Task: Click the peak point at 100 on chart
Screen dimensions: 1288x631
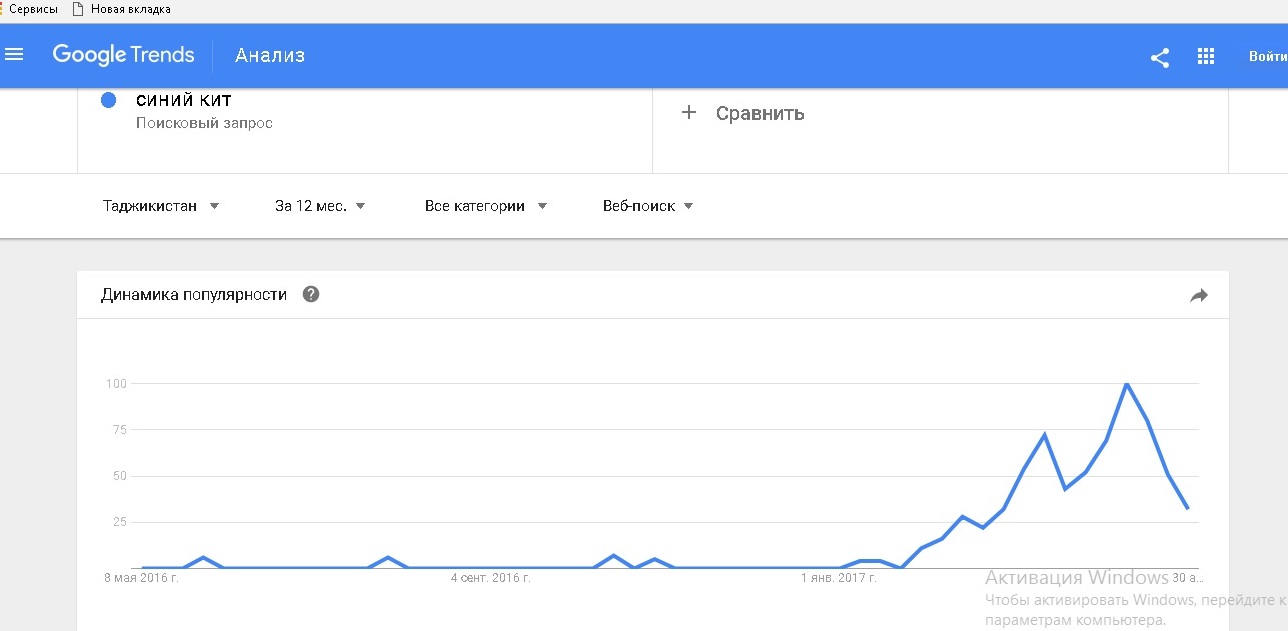Action: pos(1126,384)
